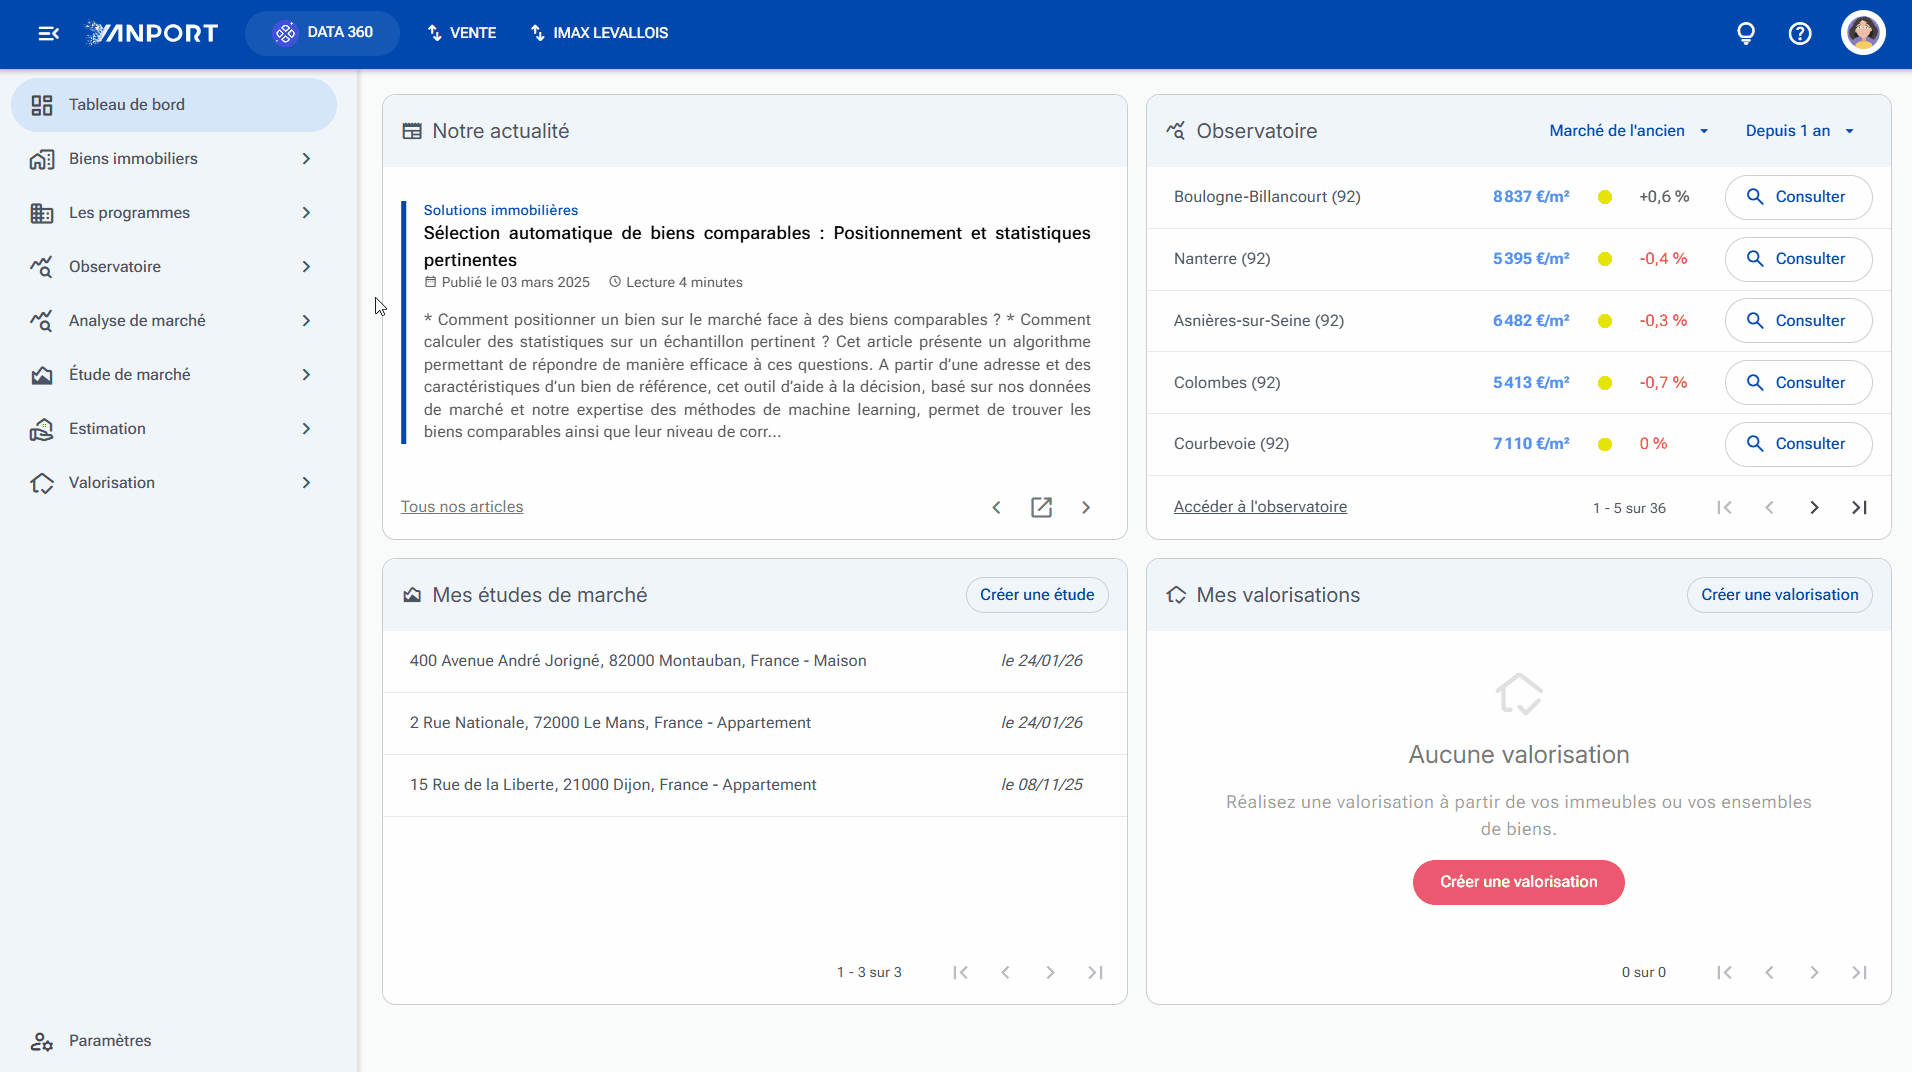Screen dimensions: 1912x1072
Task: Switch IMAX LEVALLOIS agency selector
Action: tap(599, 33)
